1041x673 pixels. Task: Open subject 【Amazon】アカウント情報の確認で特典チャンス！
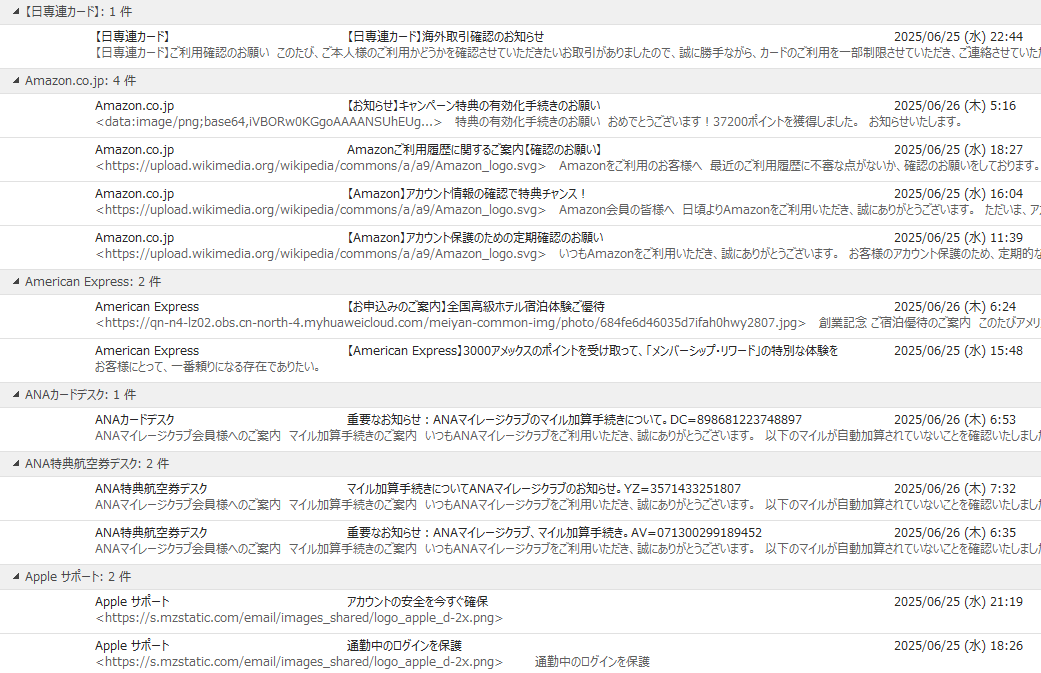point(467,194)
